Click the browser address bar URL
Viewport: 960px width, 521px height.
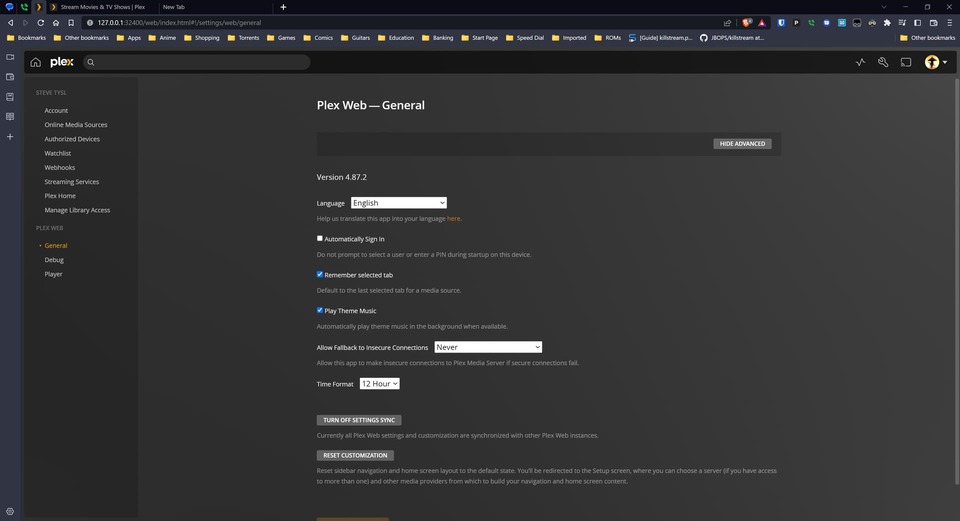[x=179, y=23]
